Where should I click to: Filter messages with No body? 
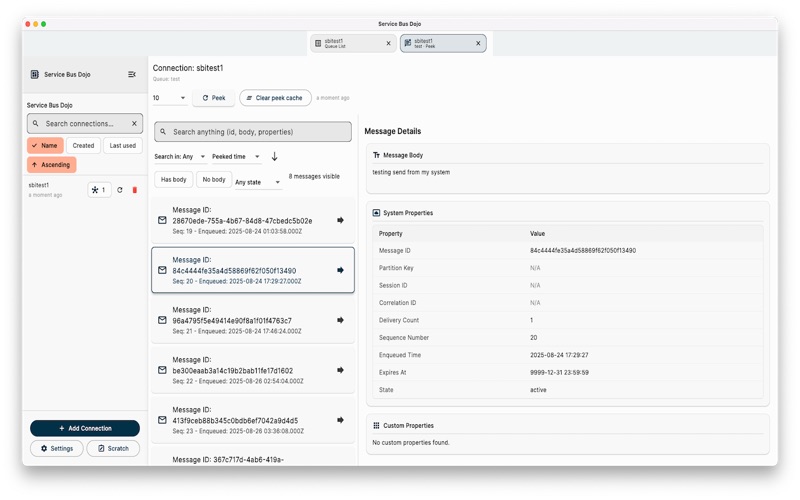pyautogui.click(x=214, y=180)
